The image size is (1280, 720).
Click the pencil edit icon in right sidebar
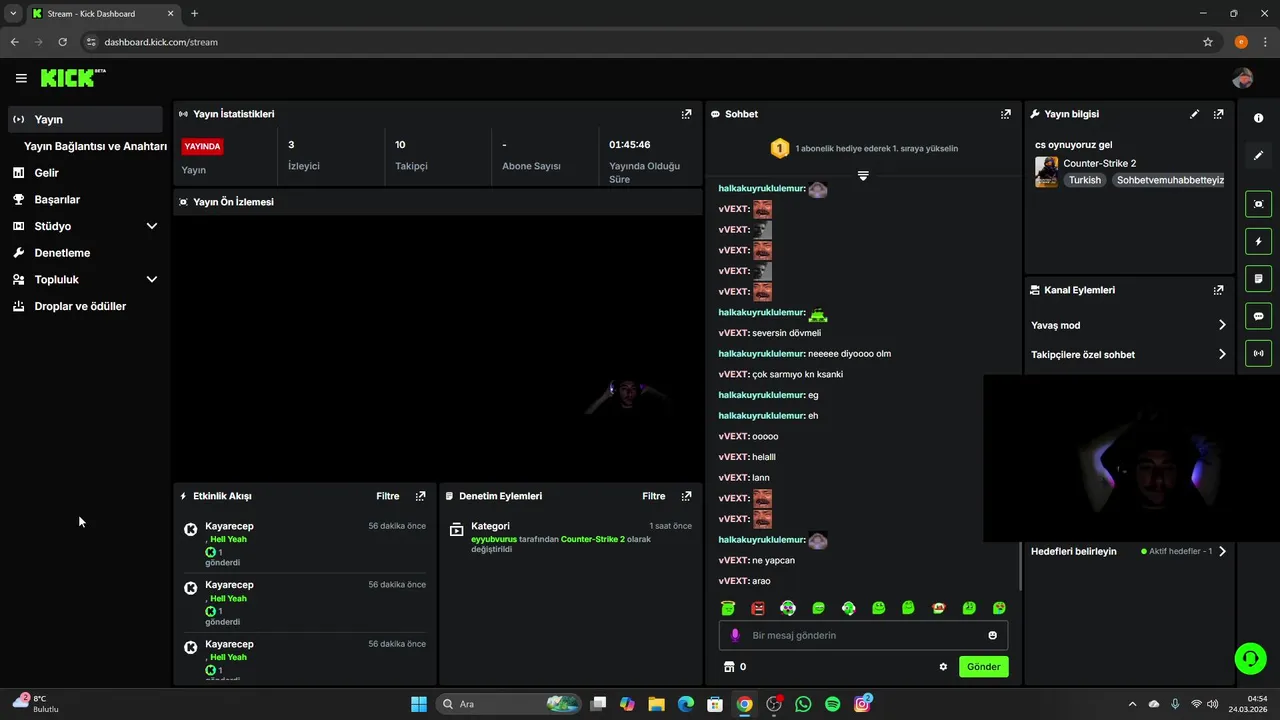1258,156
